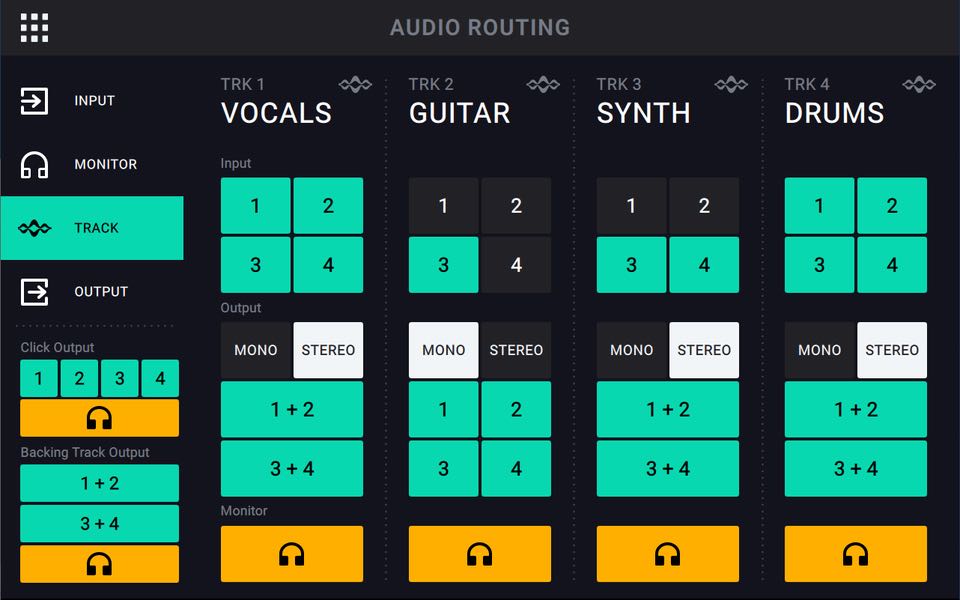This screenshot has height=600, width=960.
Task: Switch Vocals output to MONO
Action: 256,350
